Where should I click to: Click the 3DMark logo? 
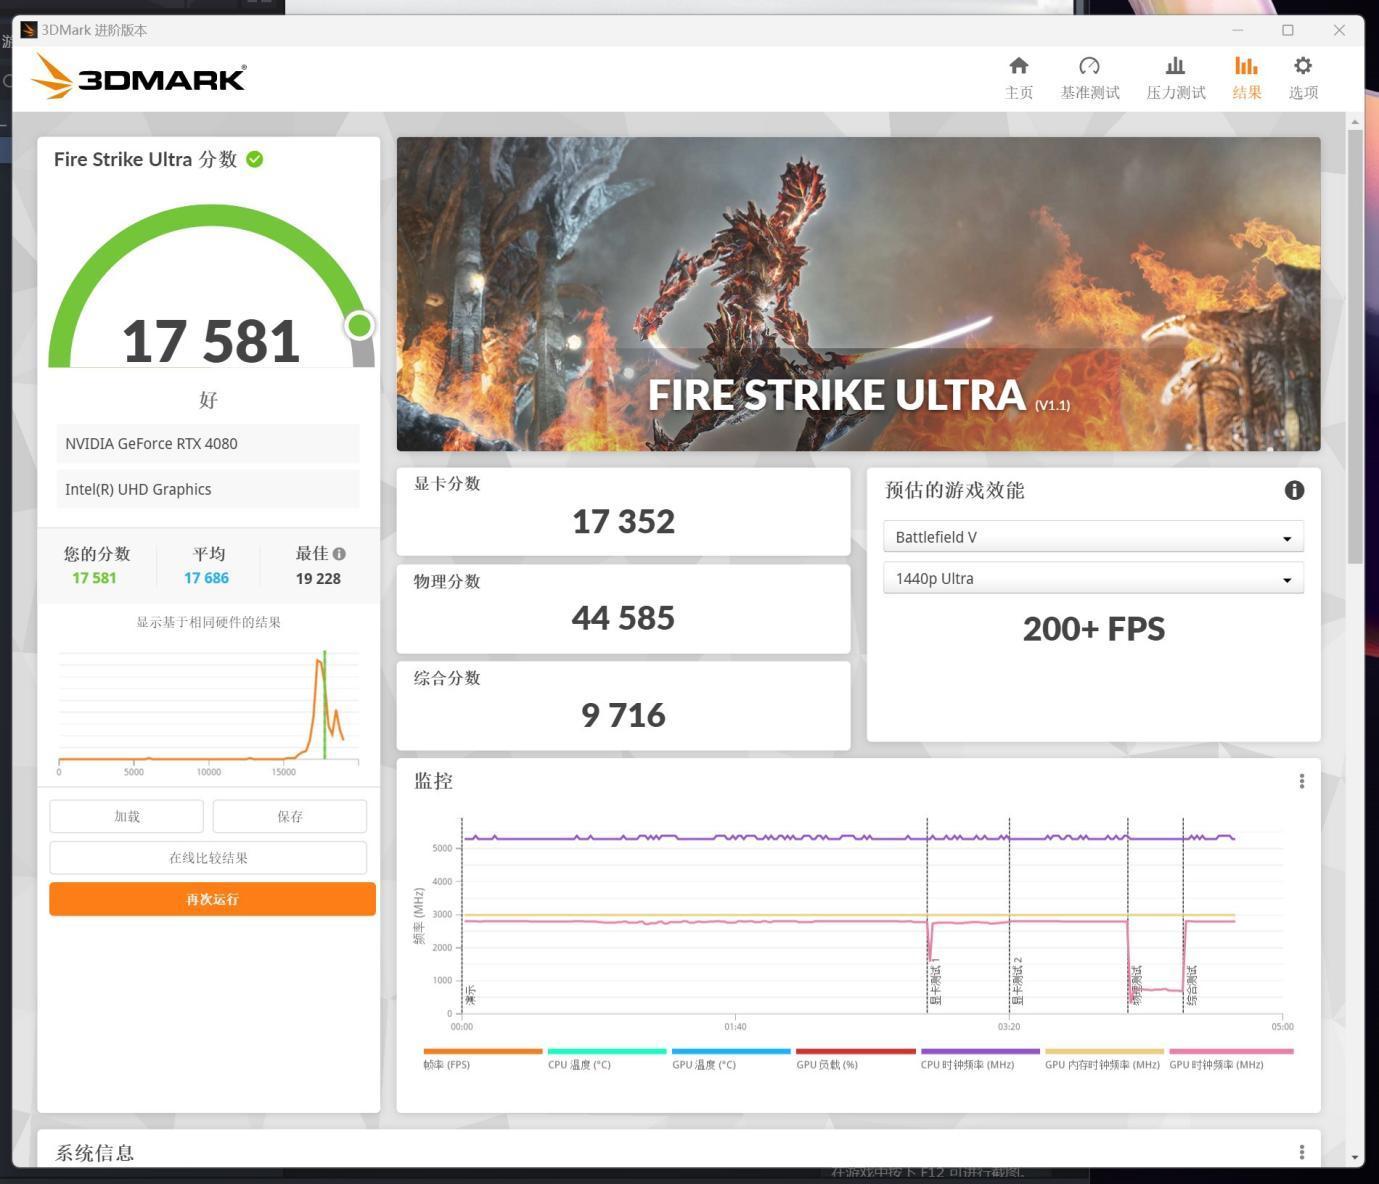138,76
